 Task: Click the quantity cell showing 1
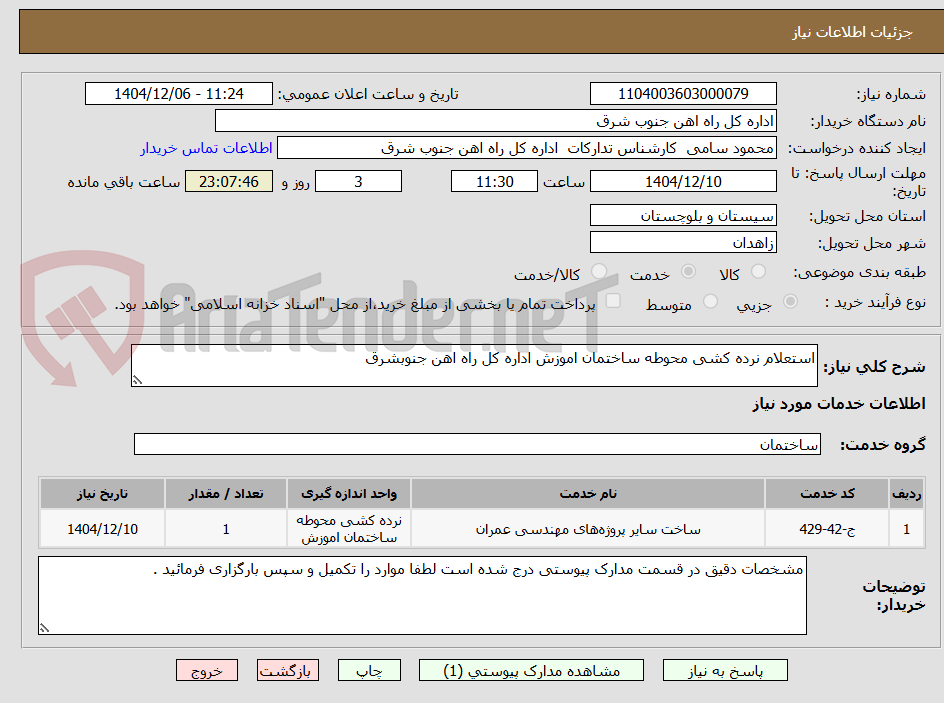pyautogui.click(x=226, y=528)
